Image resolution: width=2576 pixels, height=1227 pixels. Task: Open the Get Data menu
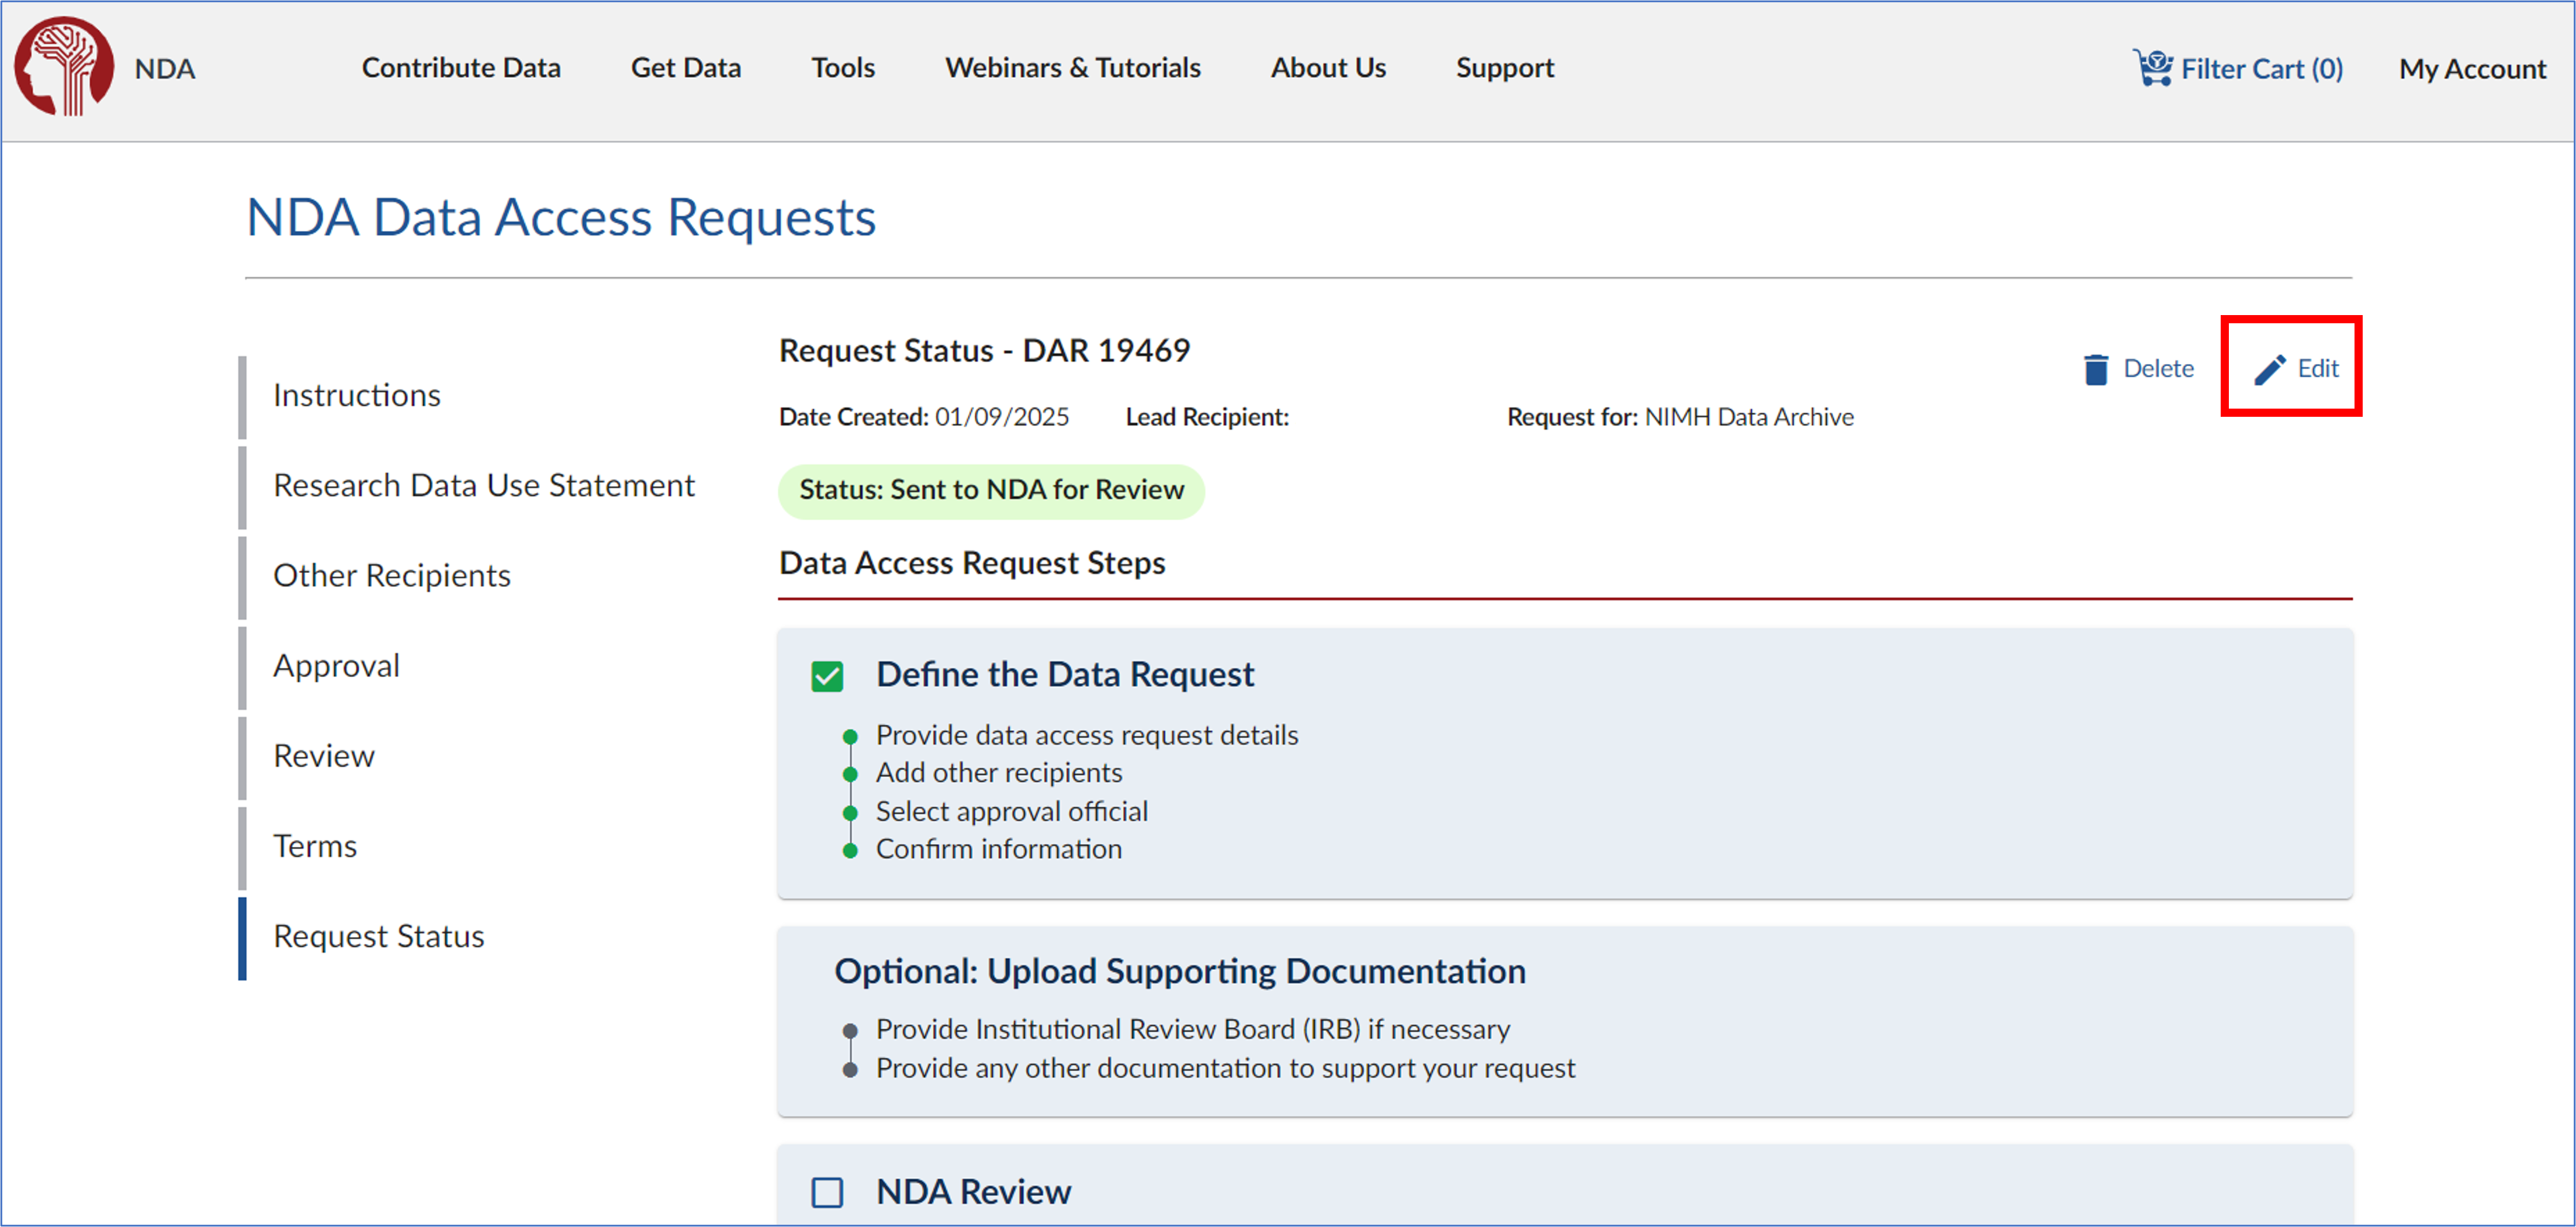click(x=686, y=68)
